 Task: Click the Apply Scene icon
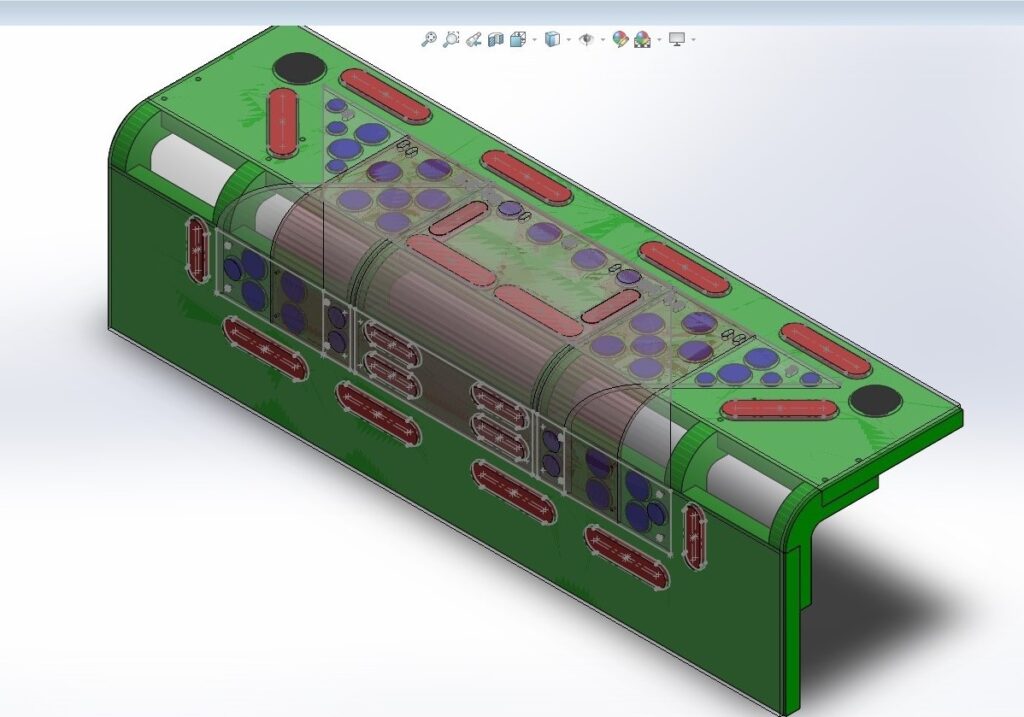pos(643,39)
